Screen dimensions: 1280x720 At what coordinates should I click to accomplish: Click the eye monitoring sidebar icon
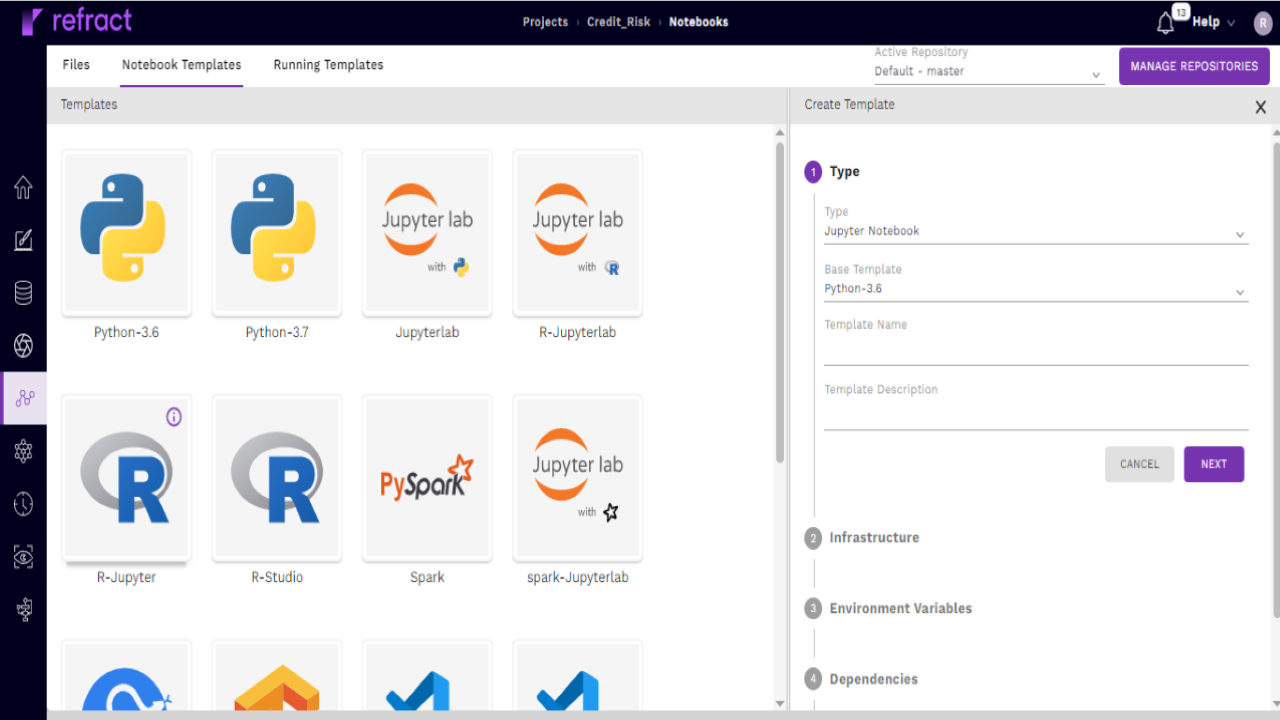pos(23,557)
